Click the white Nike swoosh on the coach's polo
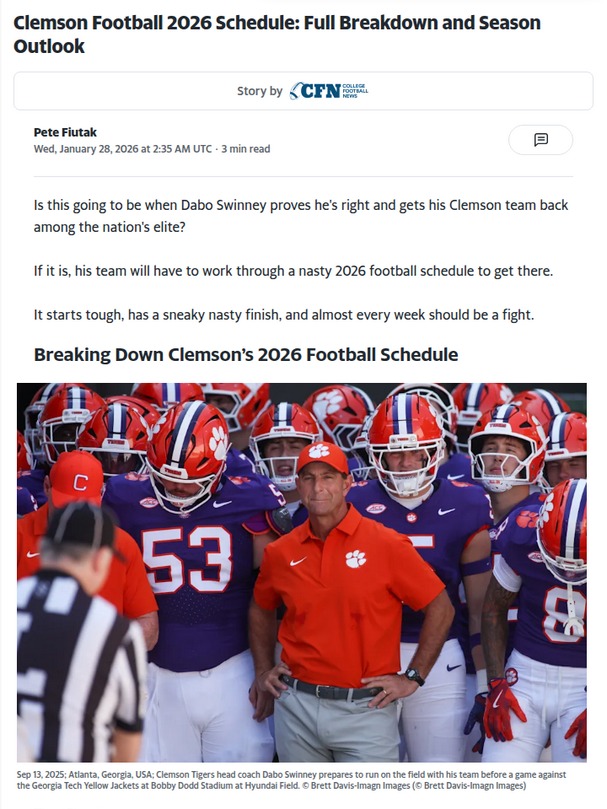This screenshot has height=809, width=607. coord(298,562)
